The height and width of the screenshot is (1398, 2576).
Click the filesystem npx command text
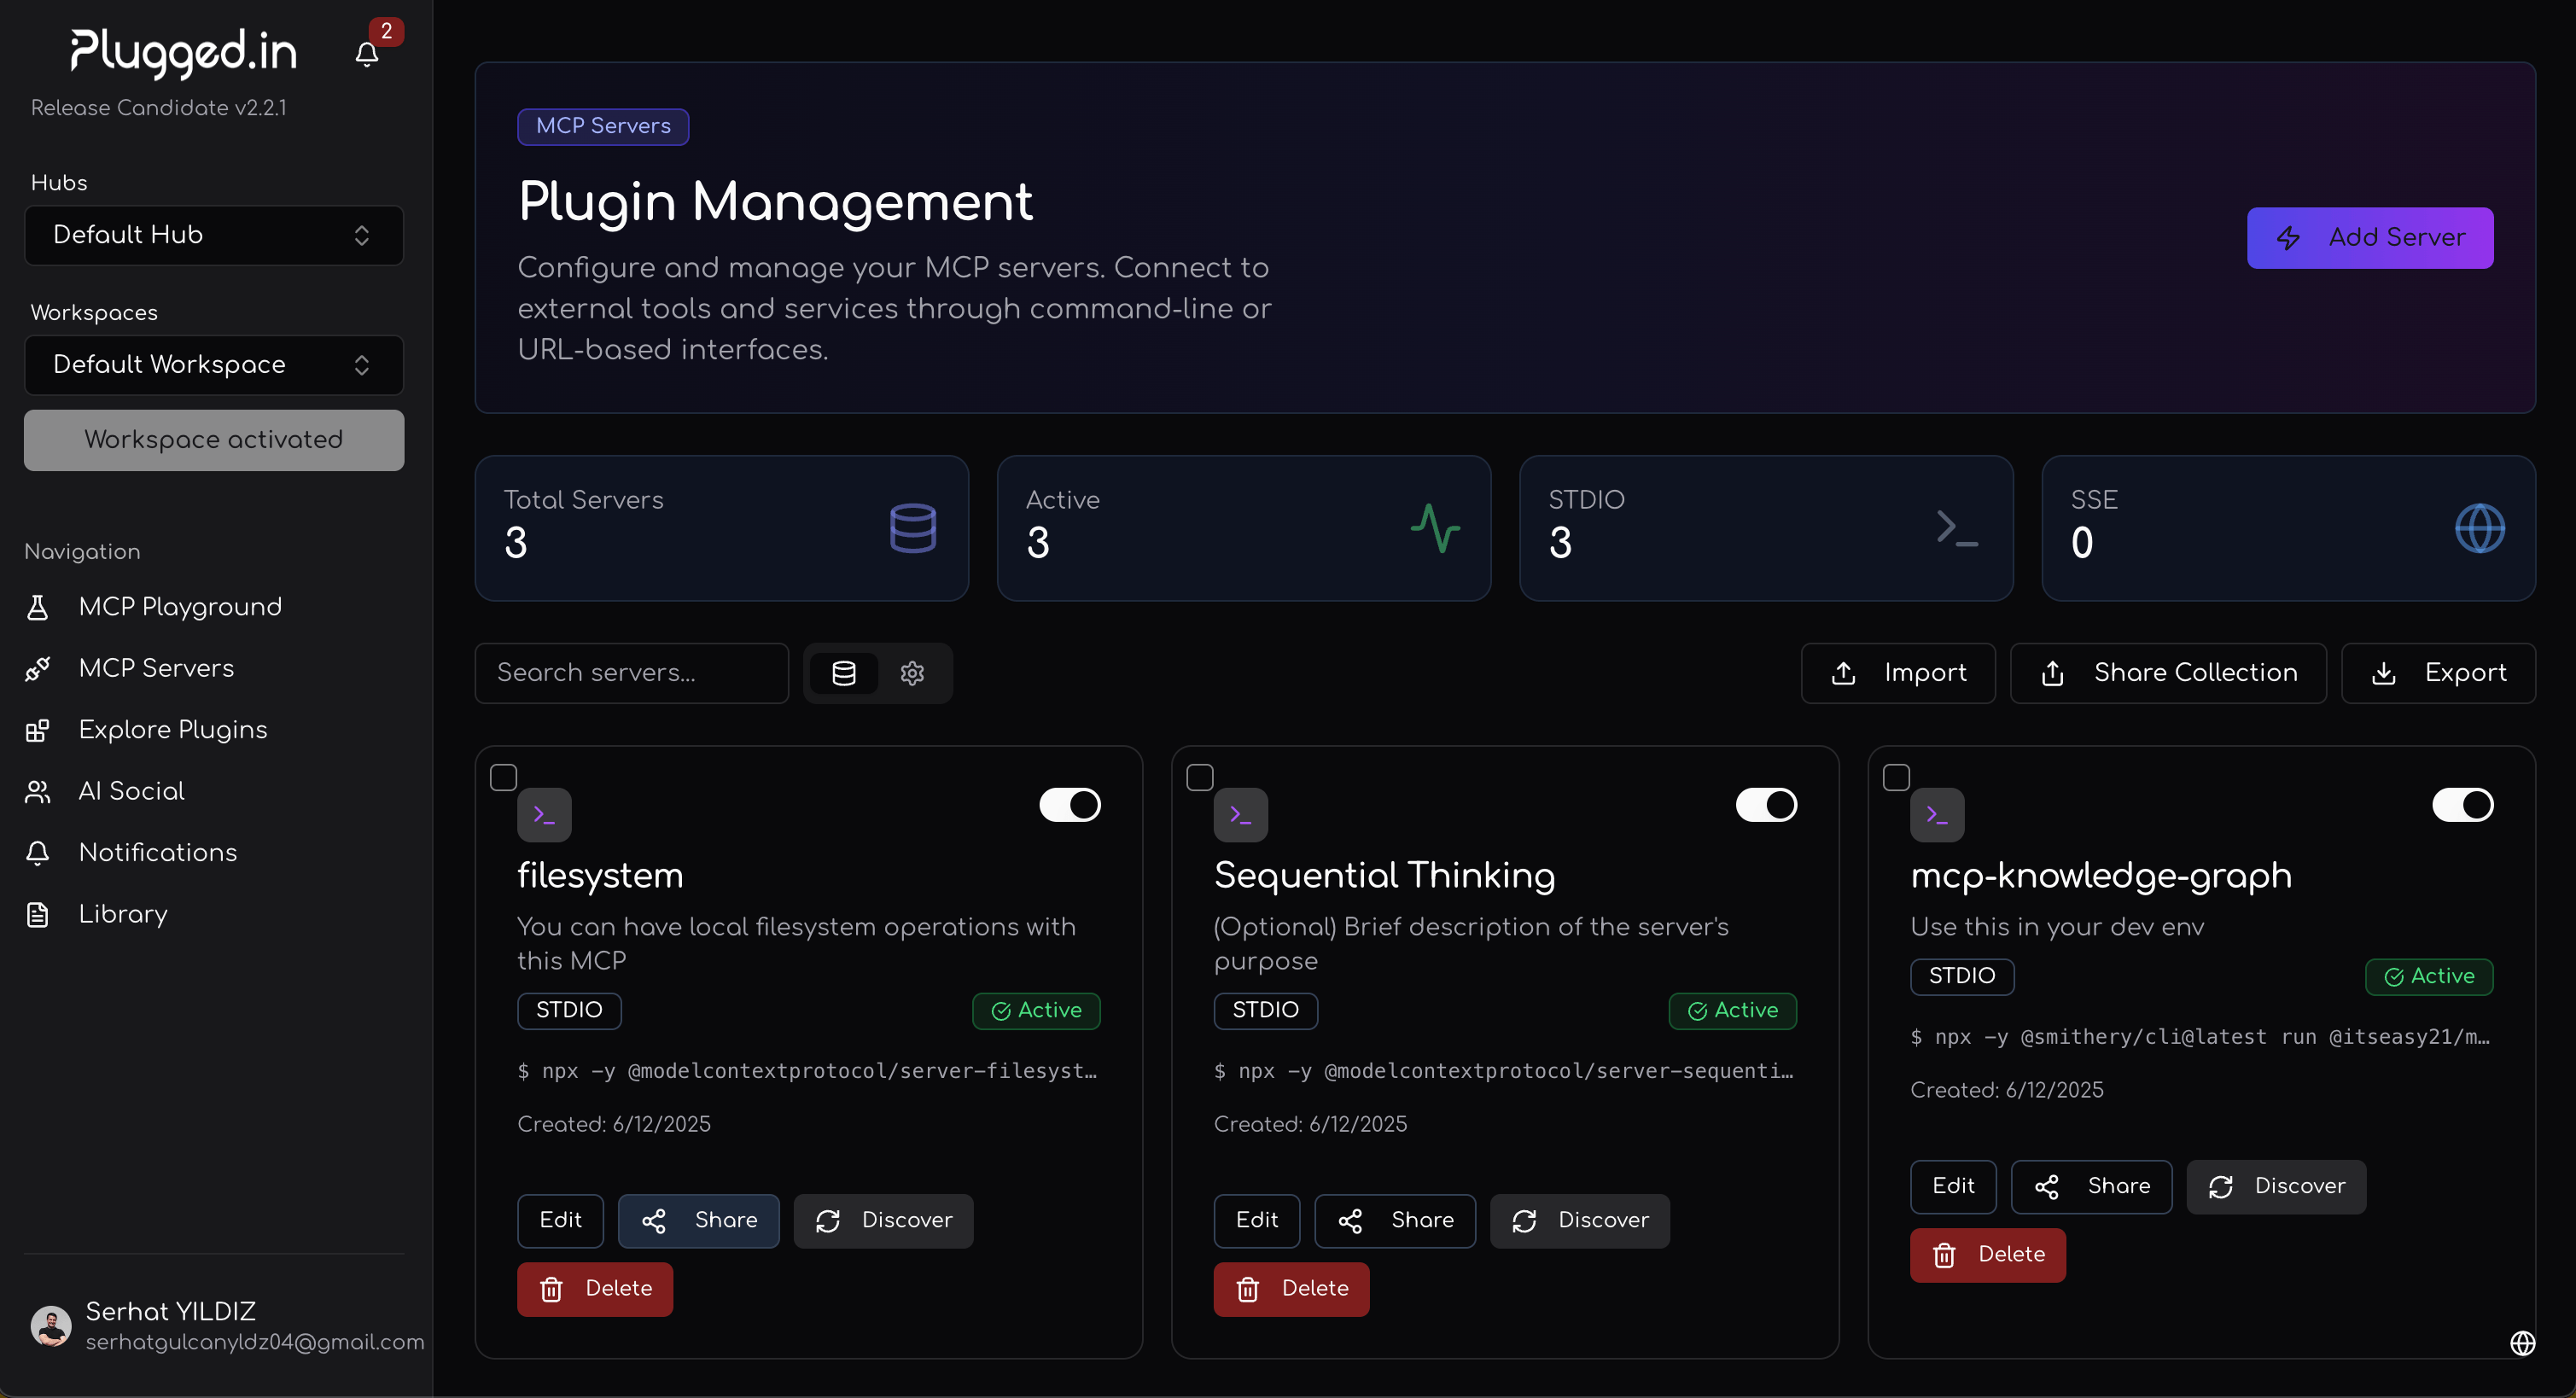click(808, 1071)
